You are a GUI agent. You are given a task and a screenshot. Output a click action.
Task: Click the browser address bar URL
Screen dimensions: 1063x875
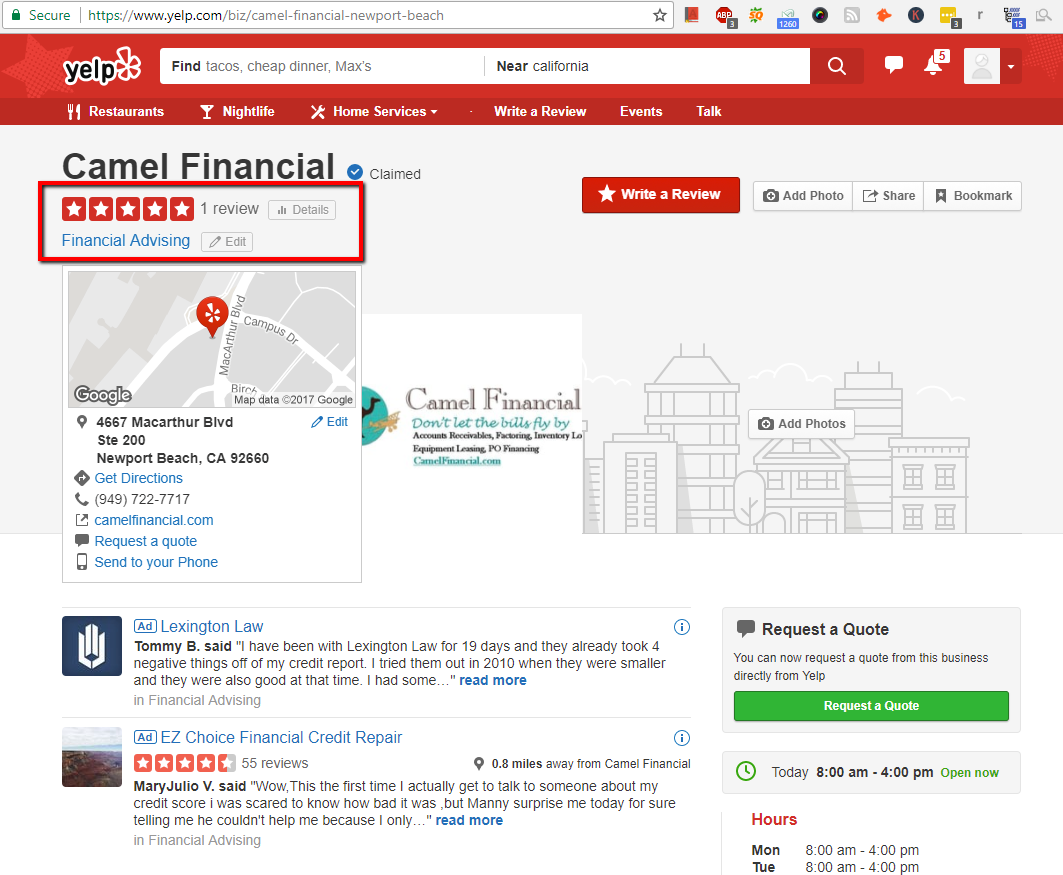266,15
